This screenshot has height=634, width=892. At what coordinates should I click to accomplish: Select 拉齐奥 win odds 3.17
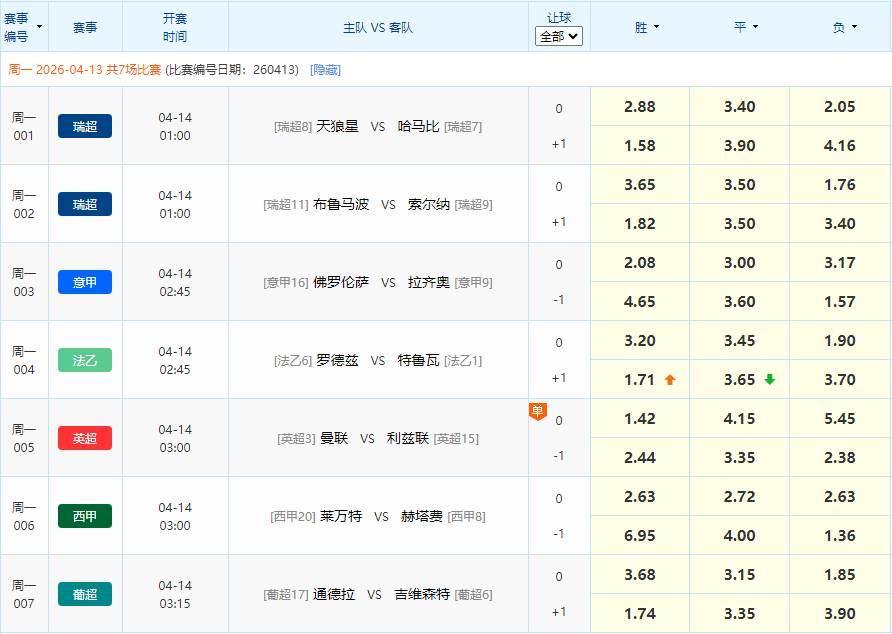(x=840, y=262)
